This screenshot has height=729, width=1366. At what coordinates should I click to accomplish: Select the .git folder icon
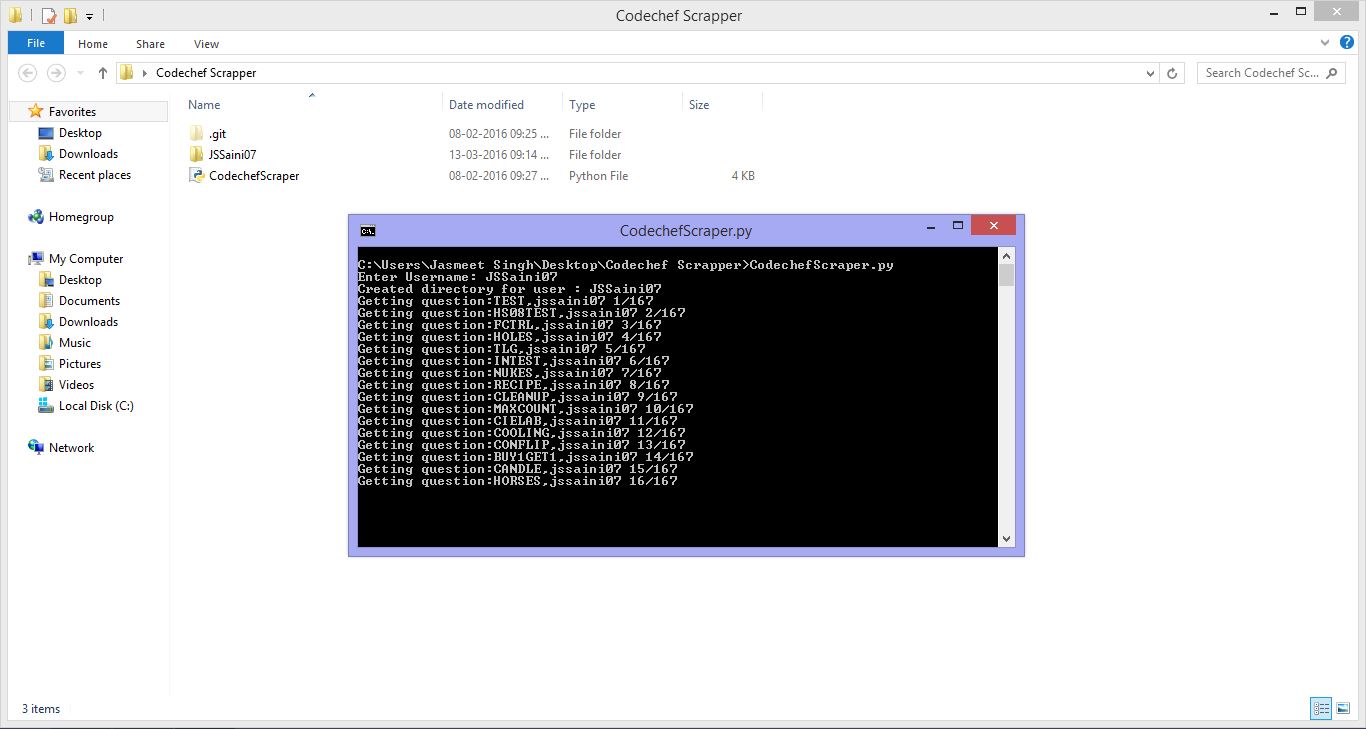[x=196, y=134]
